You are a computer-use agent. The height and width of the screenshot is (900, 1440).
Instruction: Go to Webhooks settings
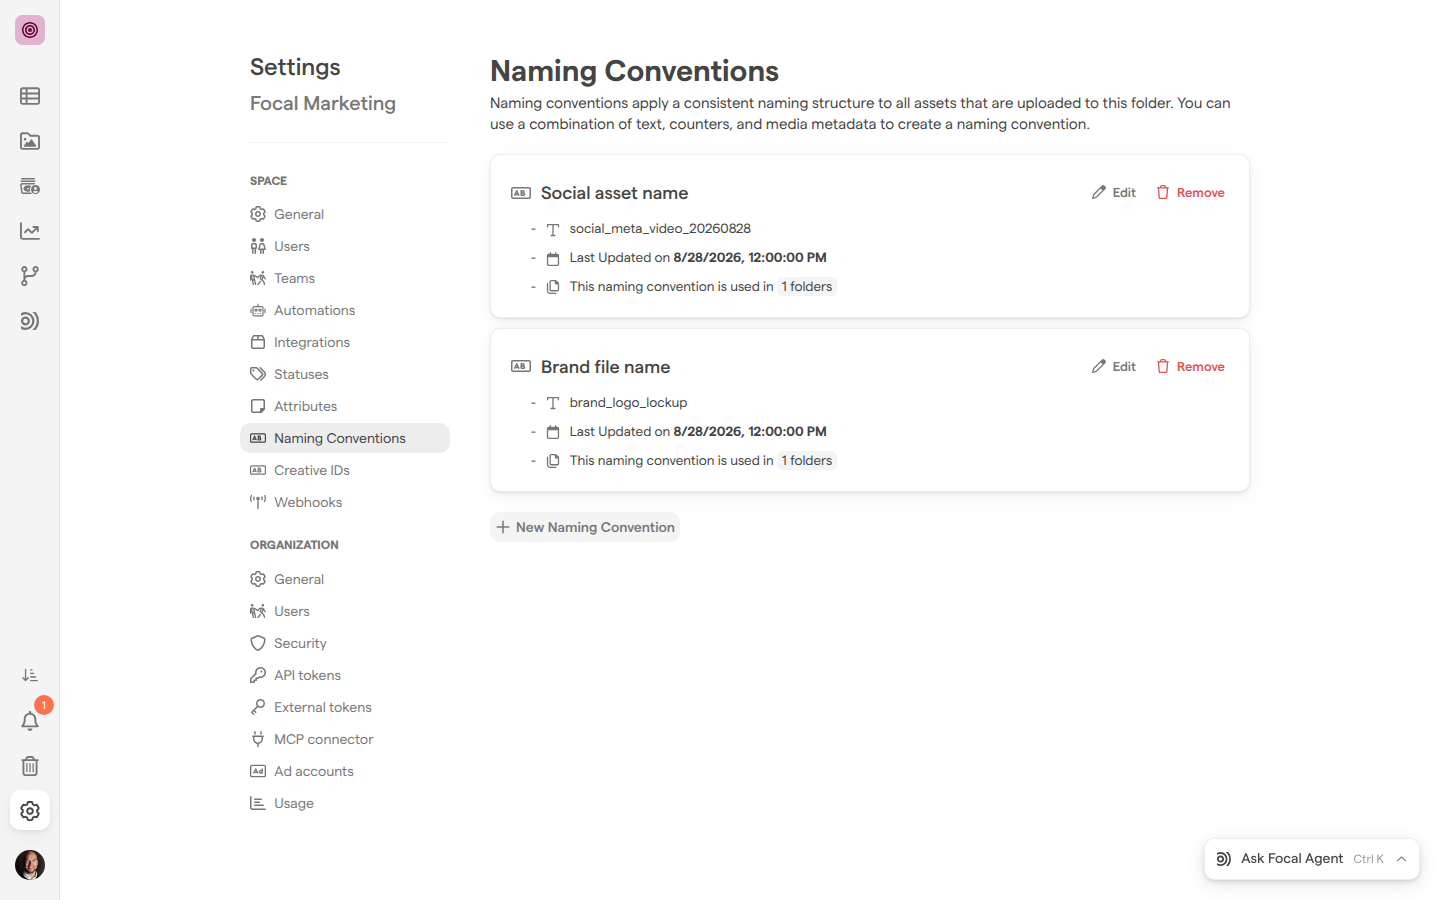coord(345,502)
